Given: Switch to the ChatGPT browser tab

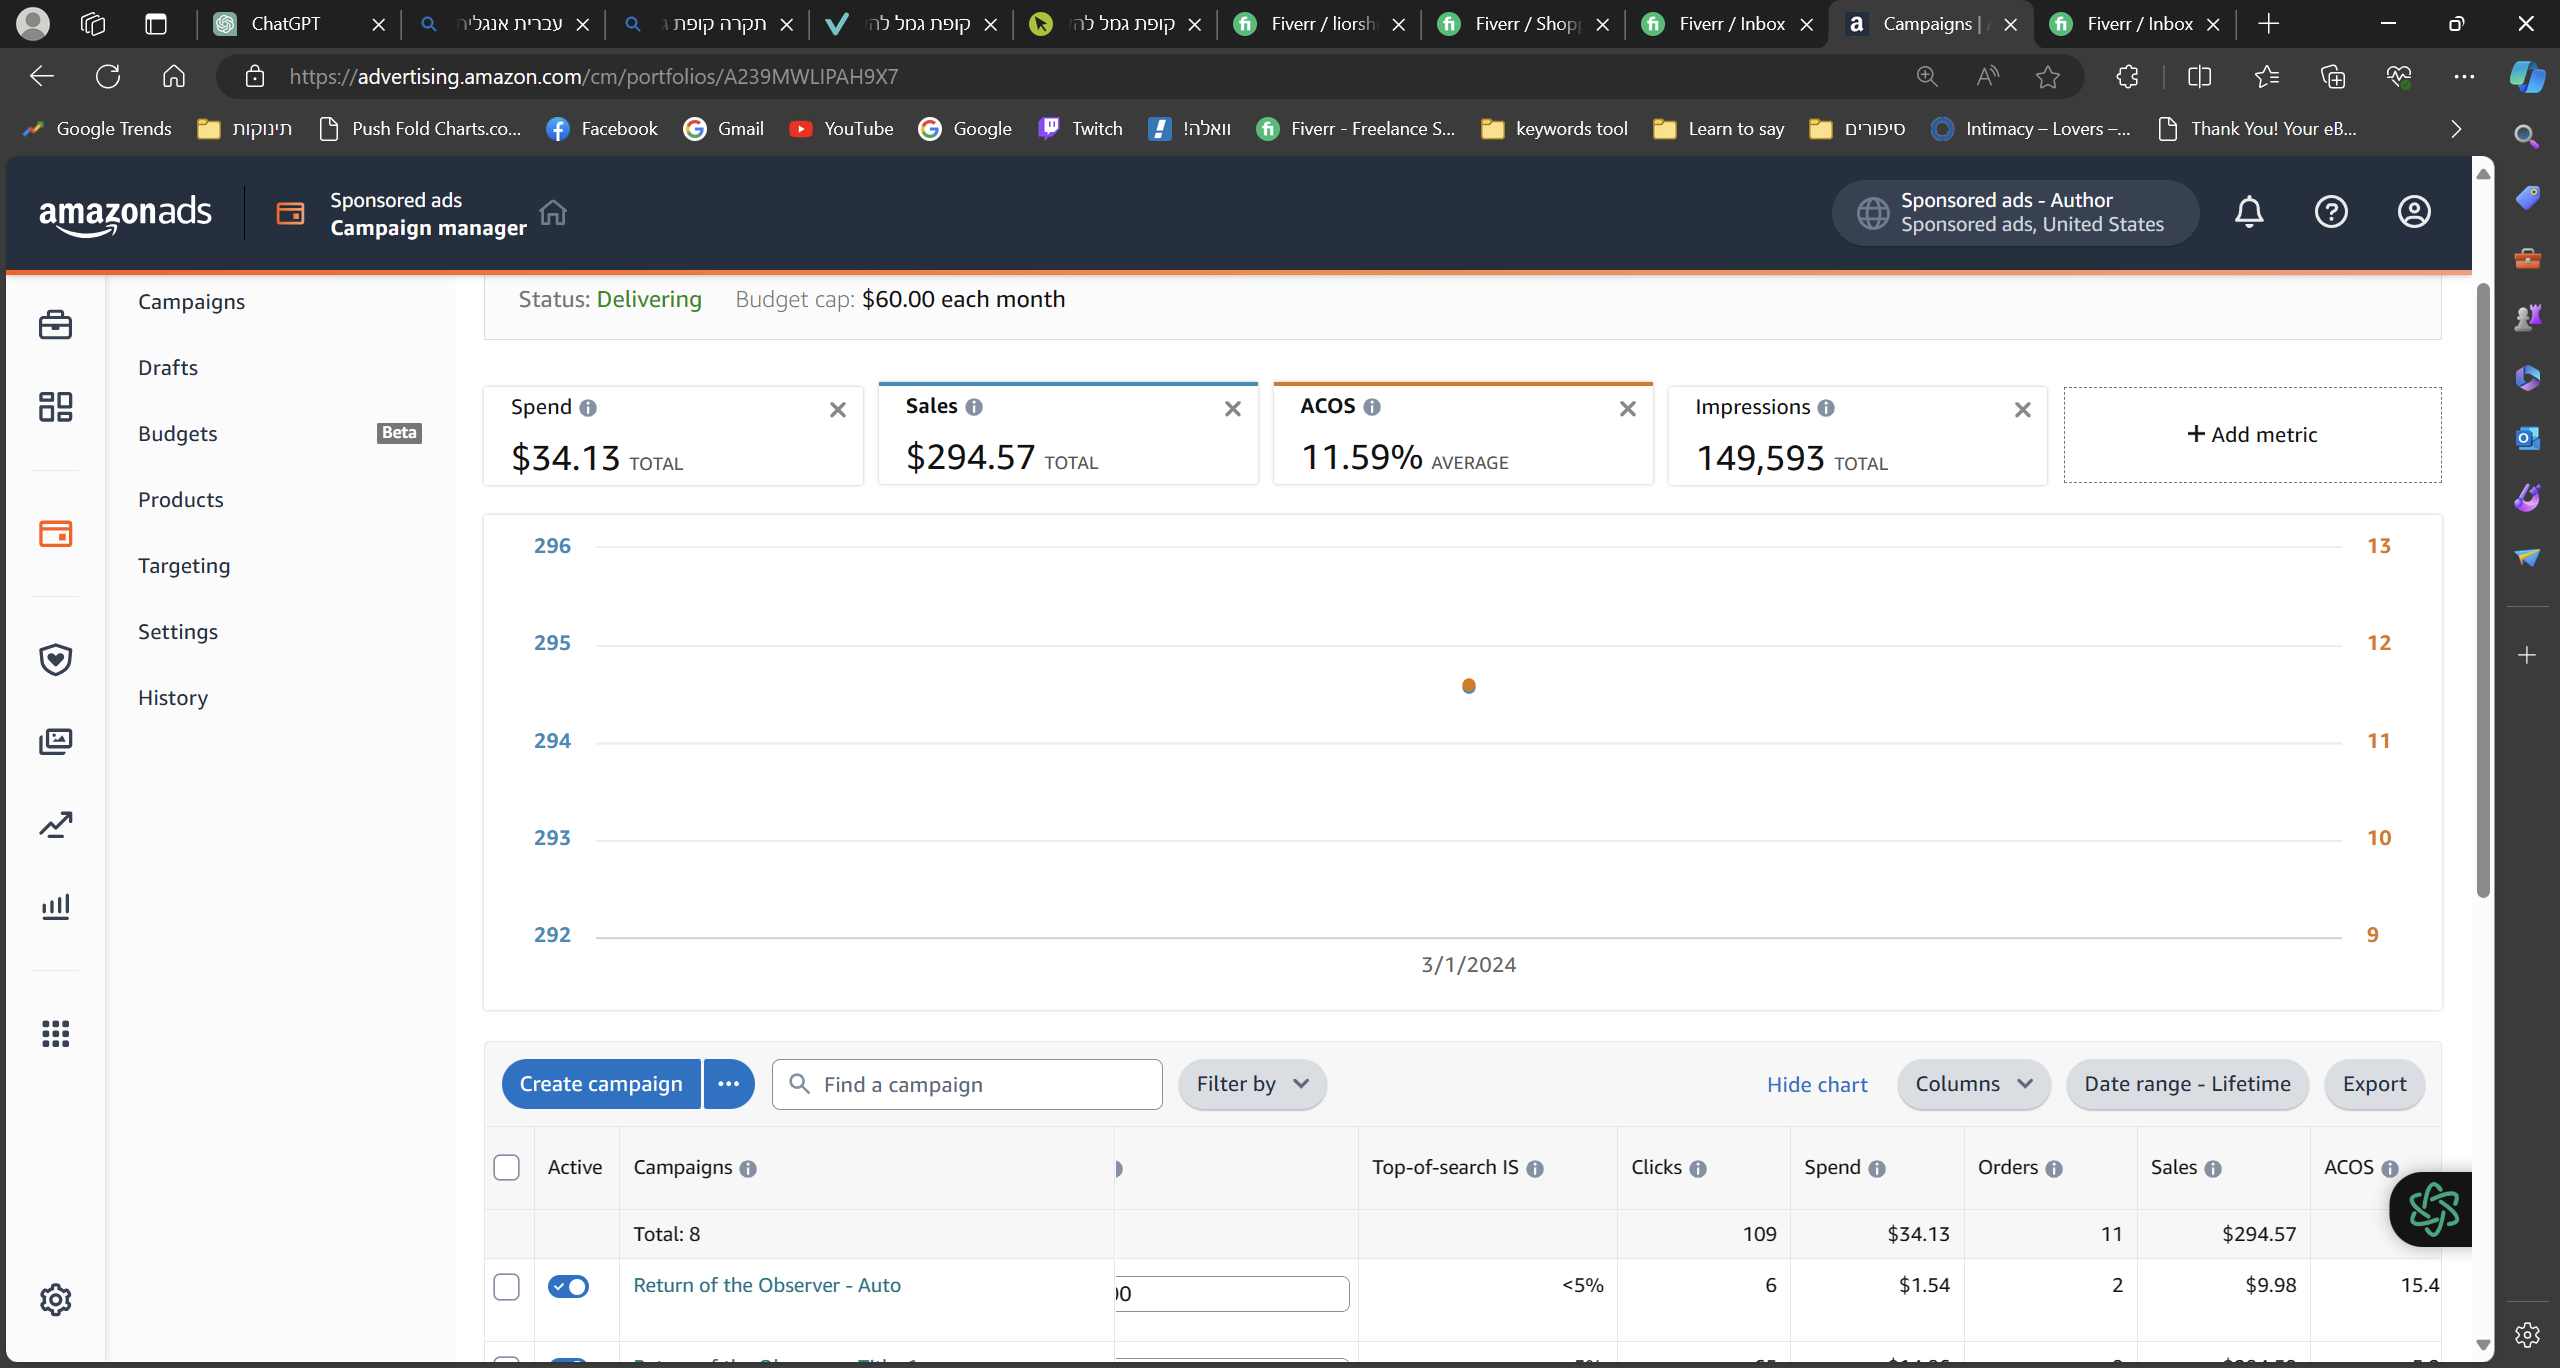Looking at the screenshot, I should click(x=297, y=24).
